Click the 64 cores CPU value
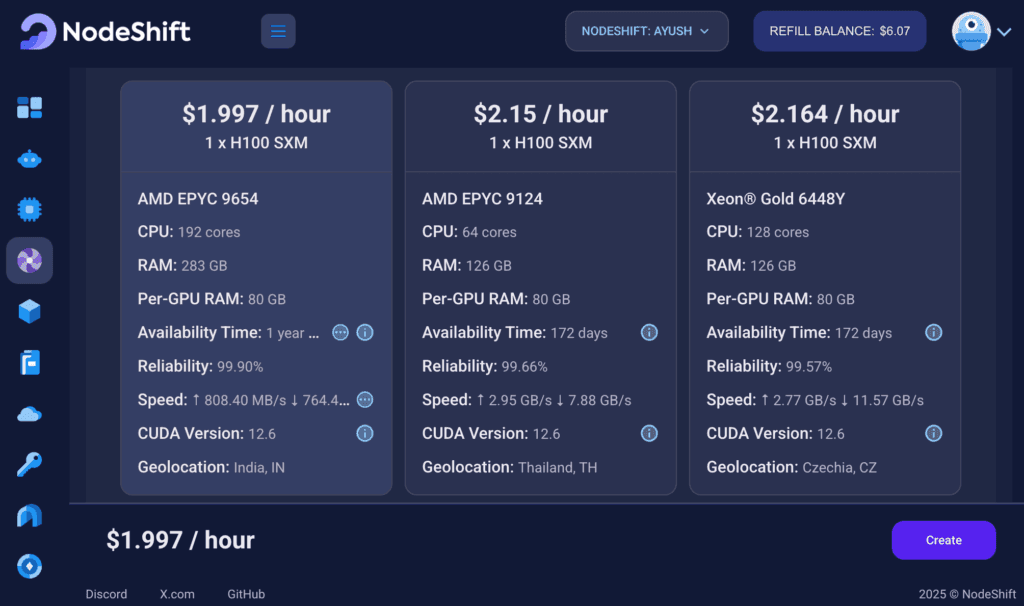The image size is (1024, 606). tap(489, 232)
